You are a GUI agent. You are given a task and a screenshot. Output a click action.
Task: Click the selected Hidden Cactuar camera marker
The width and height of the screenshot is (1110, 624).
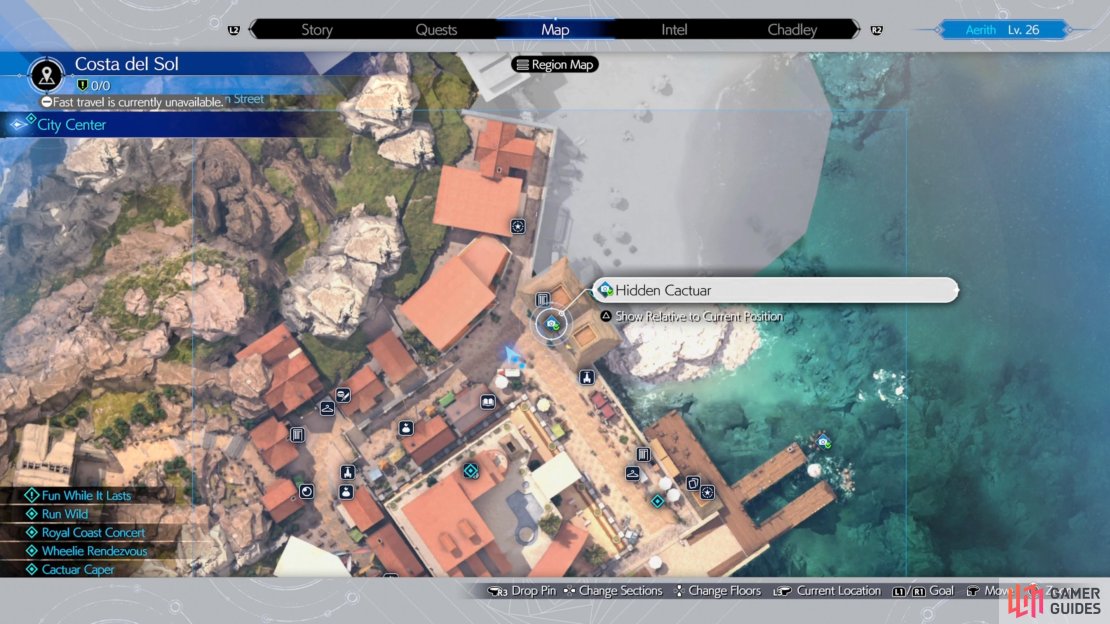point(551,324)
